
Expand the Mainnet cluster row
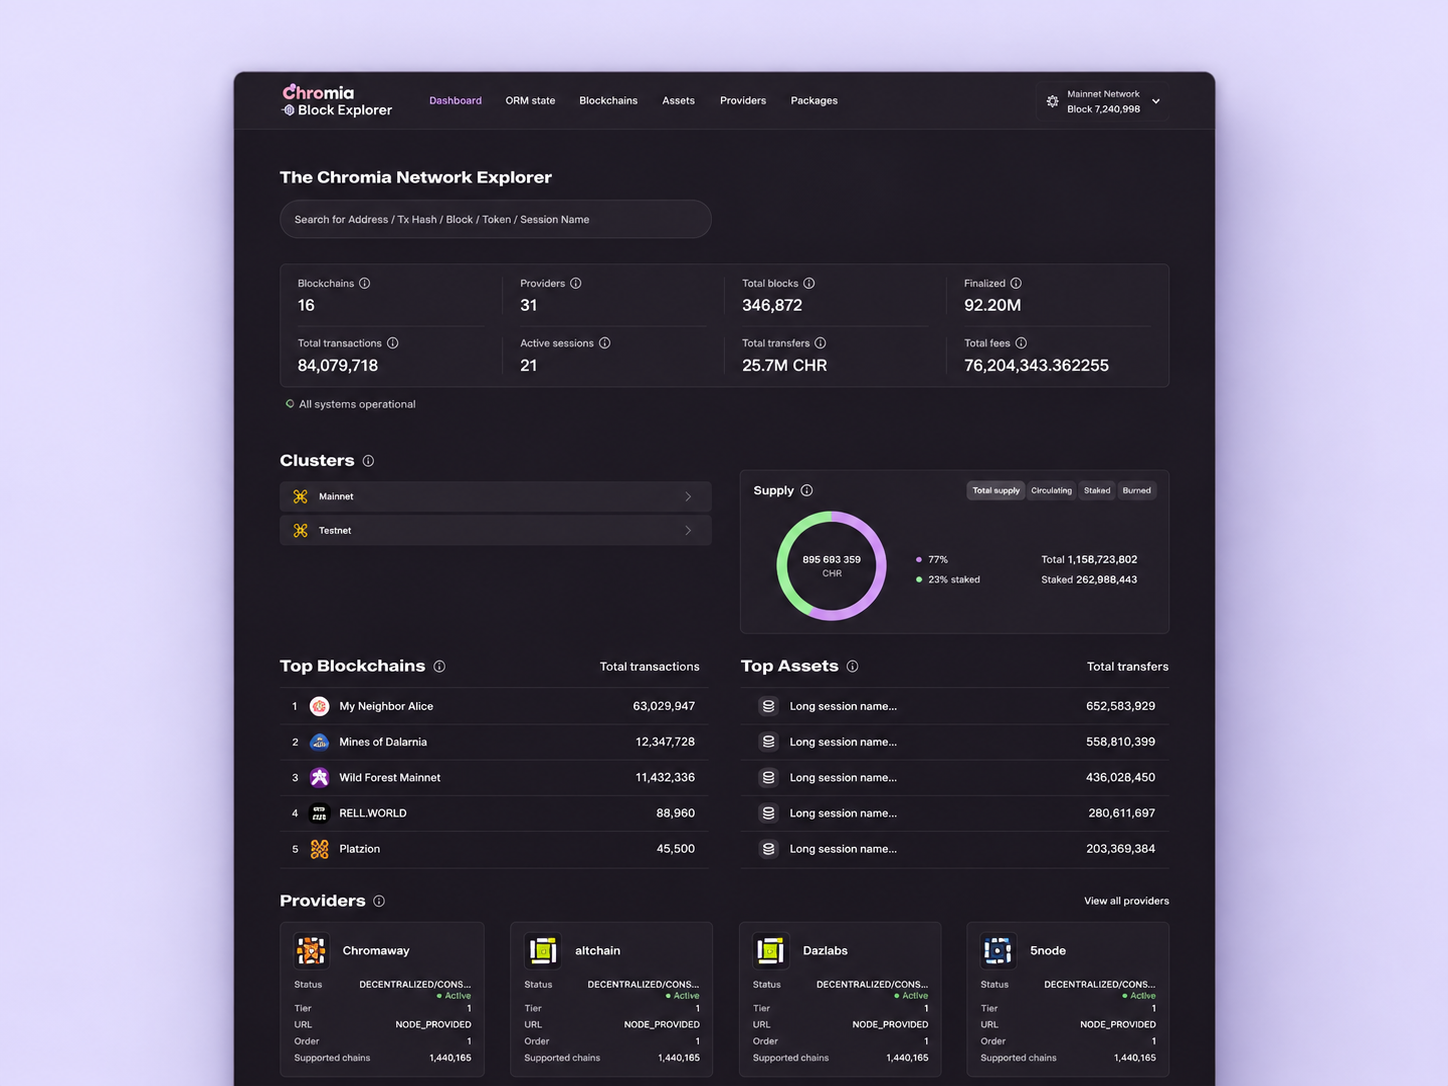[x=496, y=496]
